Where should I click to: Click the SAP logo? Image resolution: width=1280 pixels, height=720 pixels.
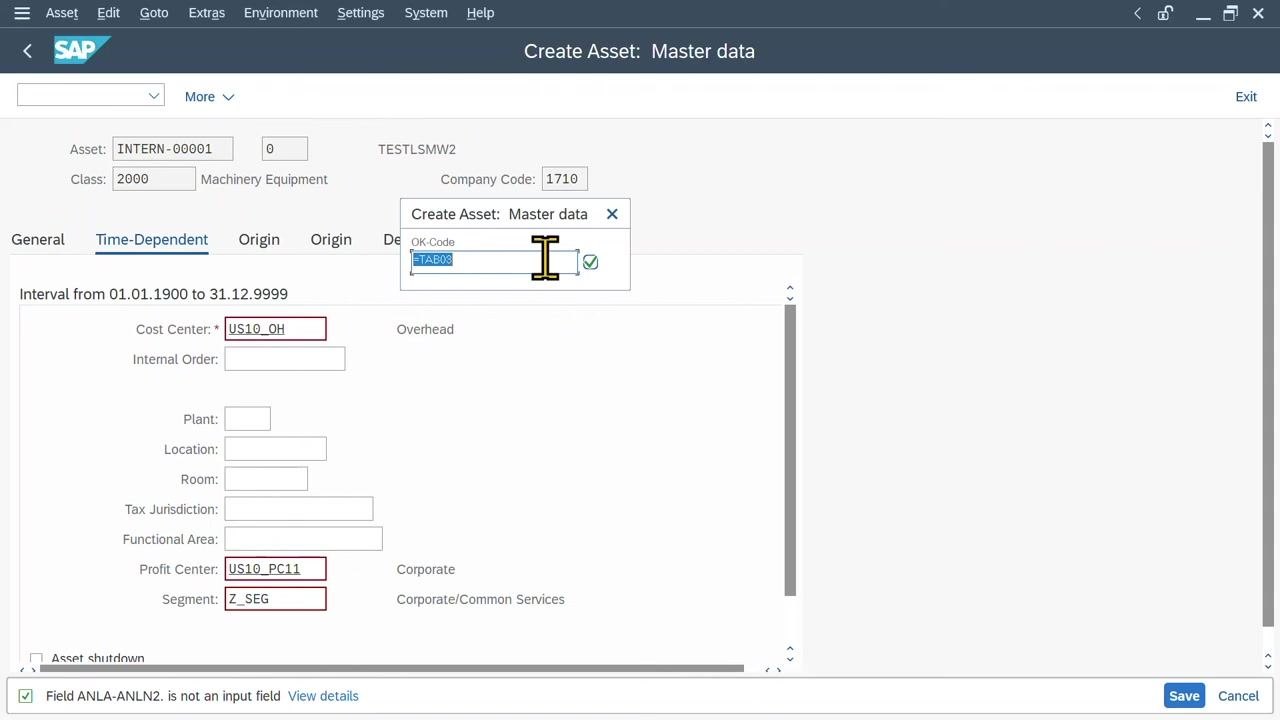point(81,50)
